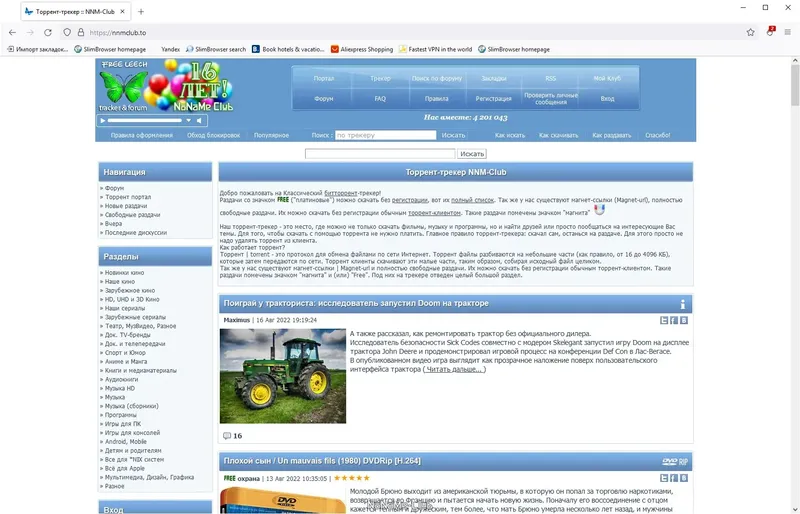The width and height of the screenshot is (800, 514).
Task: Bookmark page with star icon
Action: coord(751,32)
